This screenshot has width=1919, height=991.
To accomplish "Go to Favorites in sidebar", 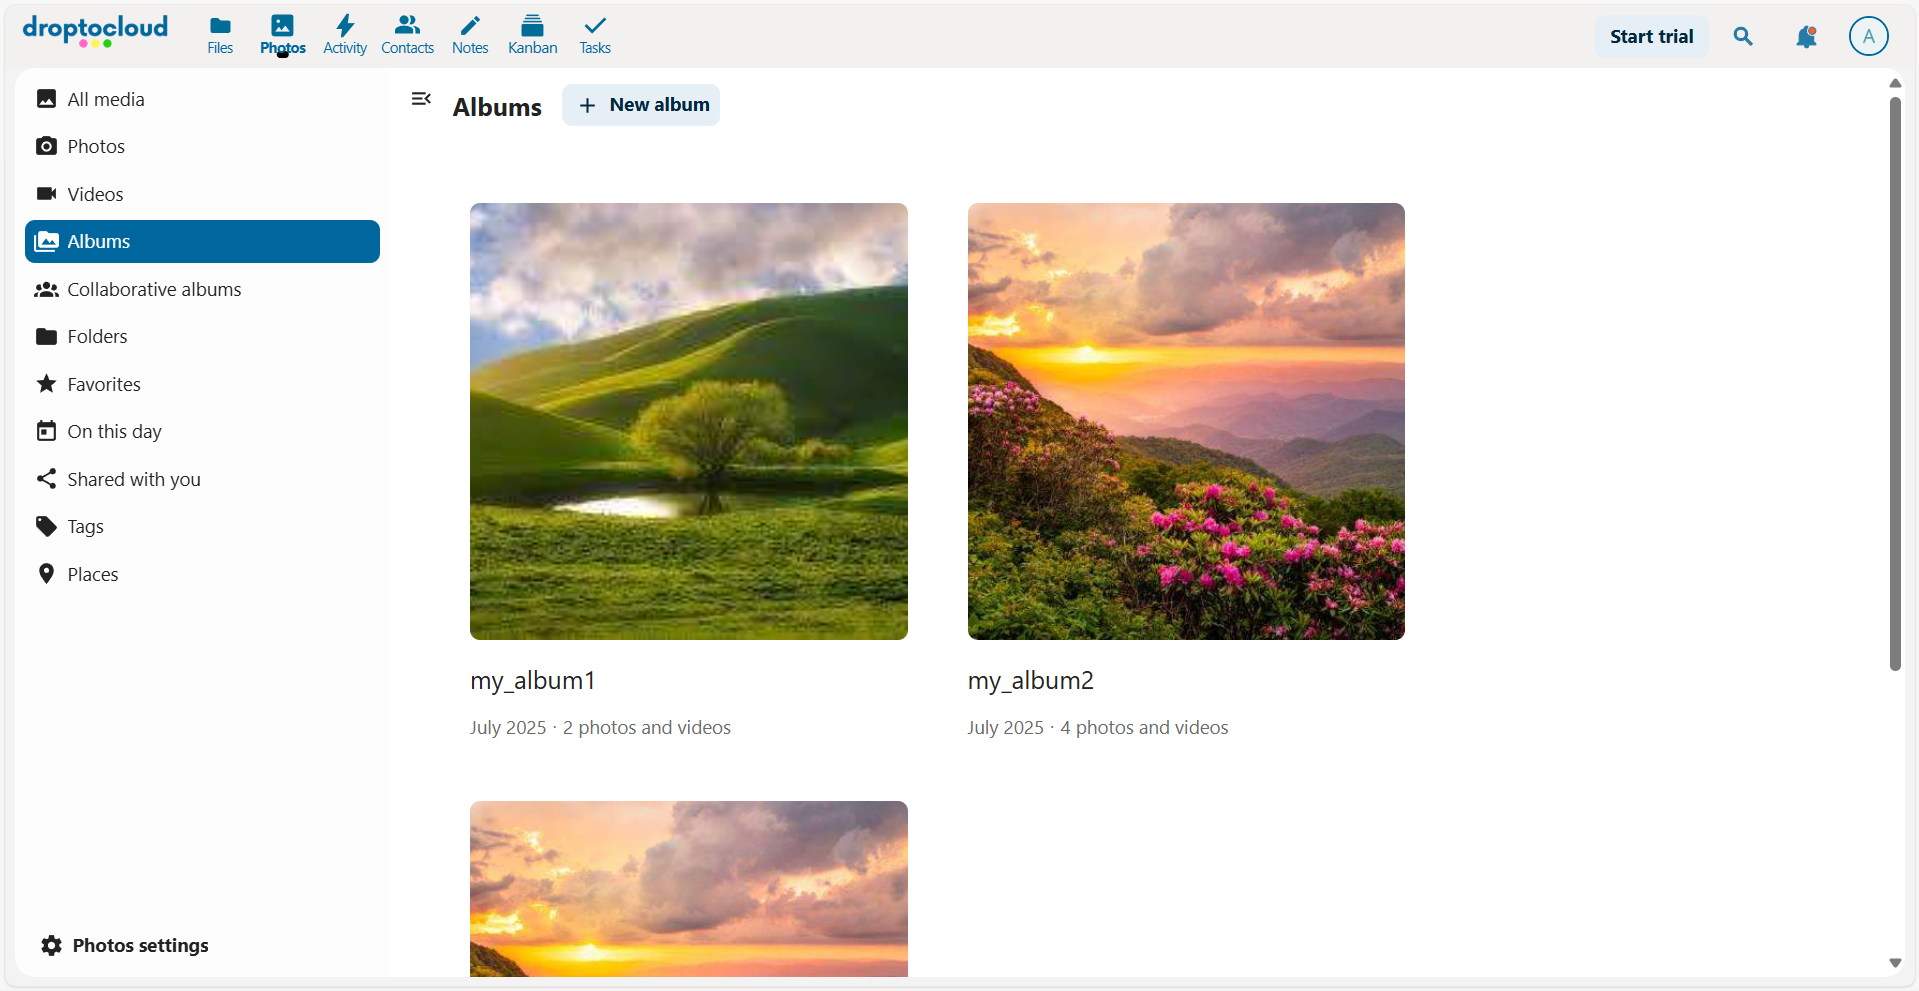I will click(x=104, y=385).
